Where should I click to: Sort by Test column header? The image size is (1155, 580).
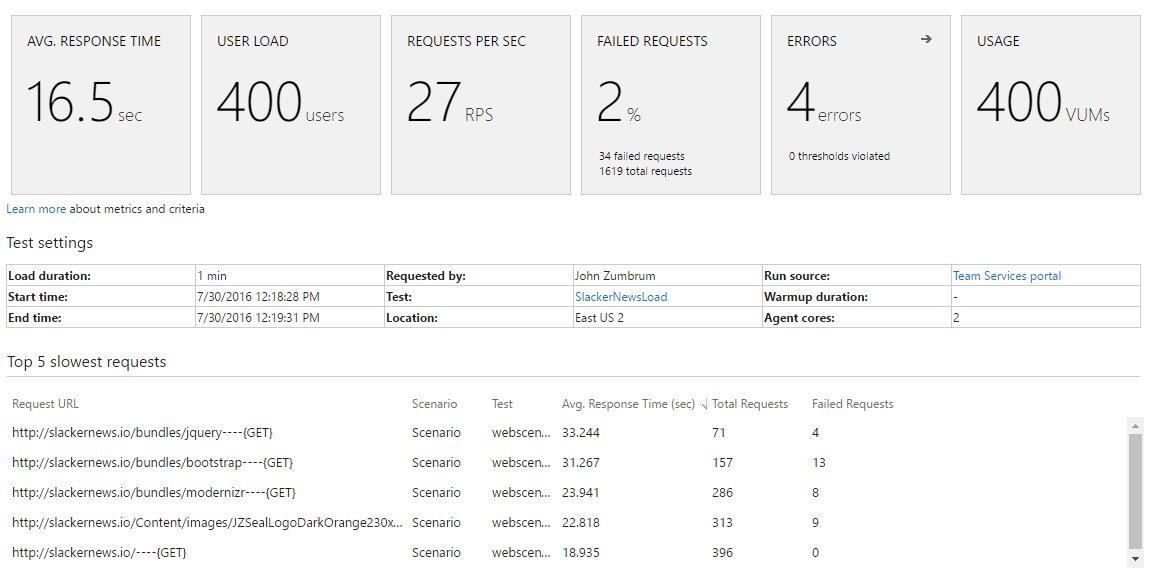[x=502, y=404]
